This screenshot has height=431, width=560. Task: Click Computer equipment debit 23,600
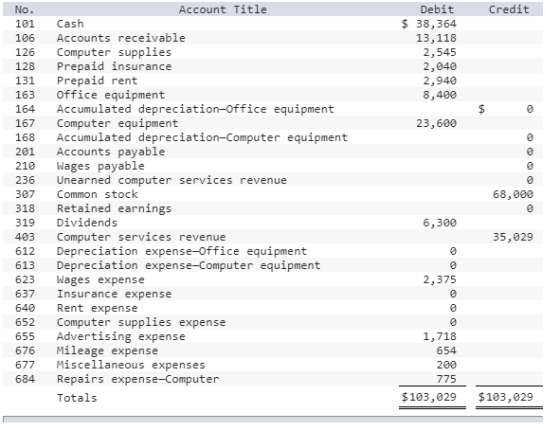click(436, 123)
